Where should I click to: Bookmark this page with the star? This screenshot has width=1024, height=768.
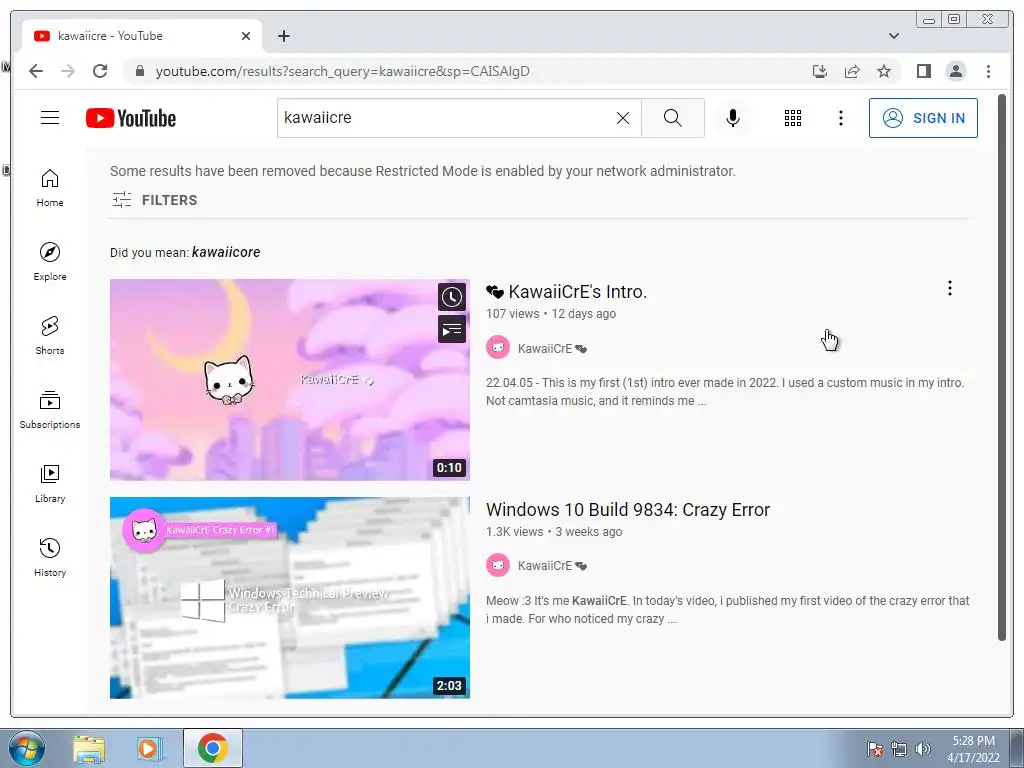point(884,71)
